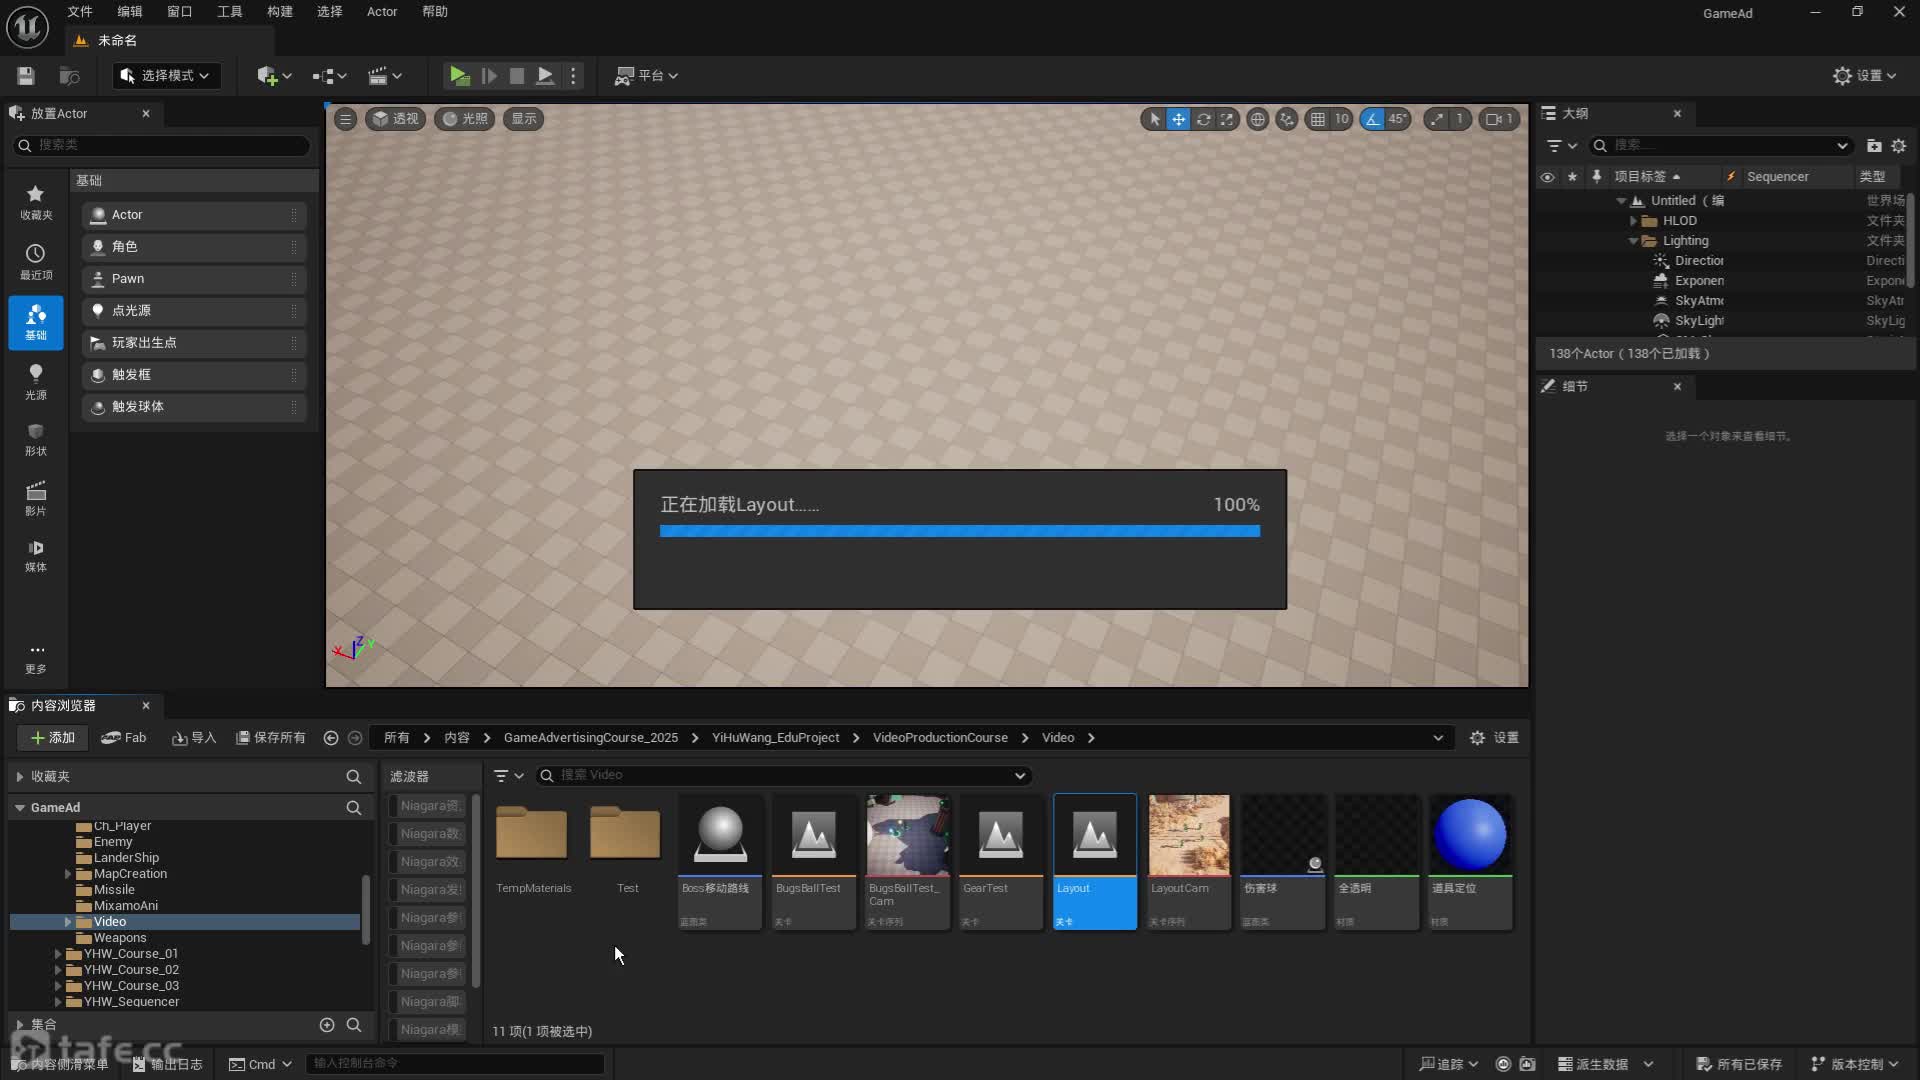Toggle grid snapping in viewport toolbar
The height and width of the screenshot is (1080, 1920).
[1318, 119]
